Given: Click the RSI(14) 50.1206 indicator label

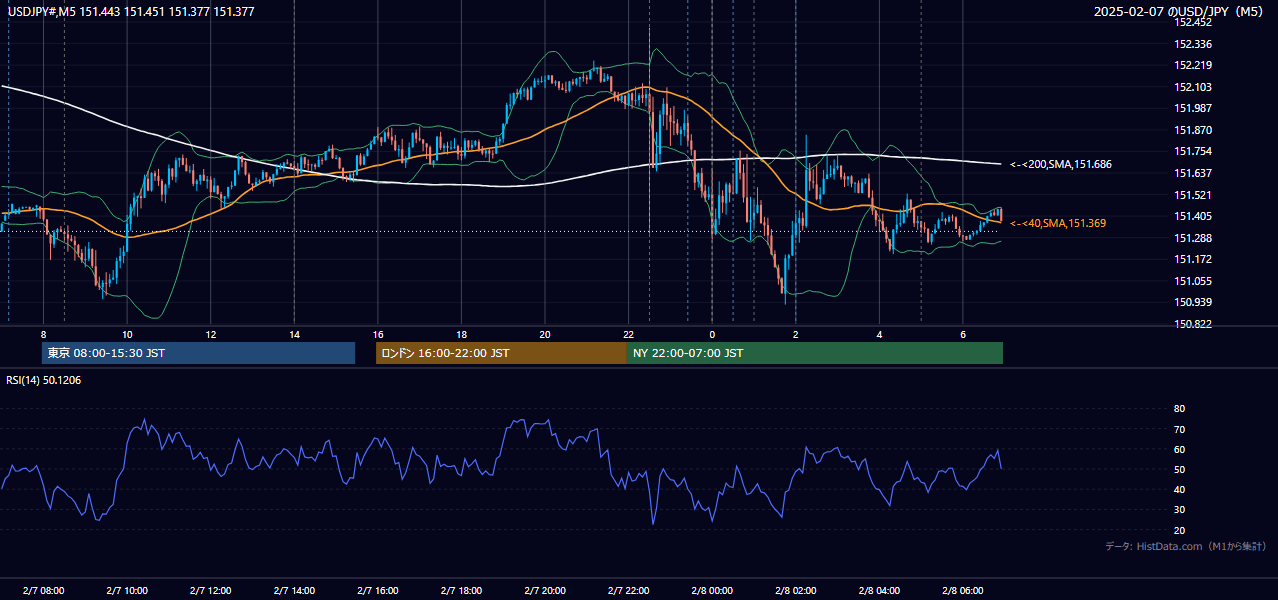Looking at the screenshot, I should point(44,380).
